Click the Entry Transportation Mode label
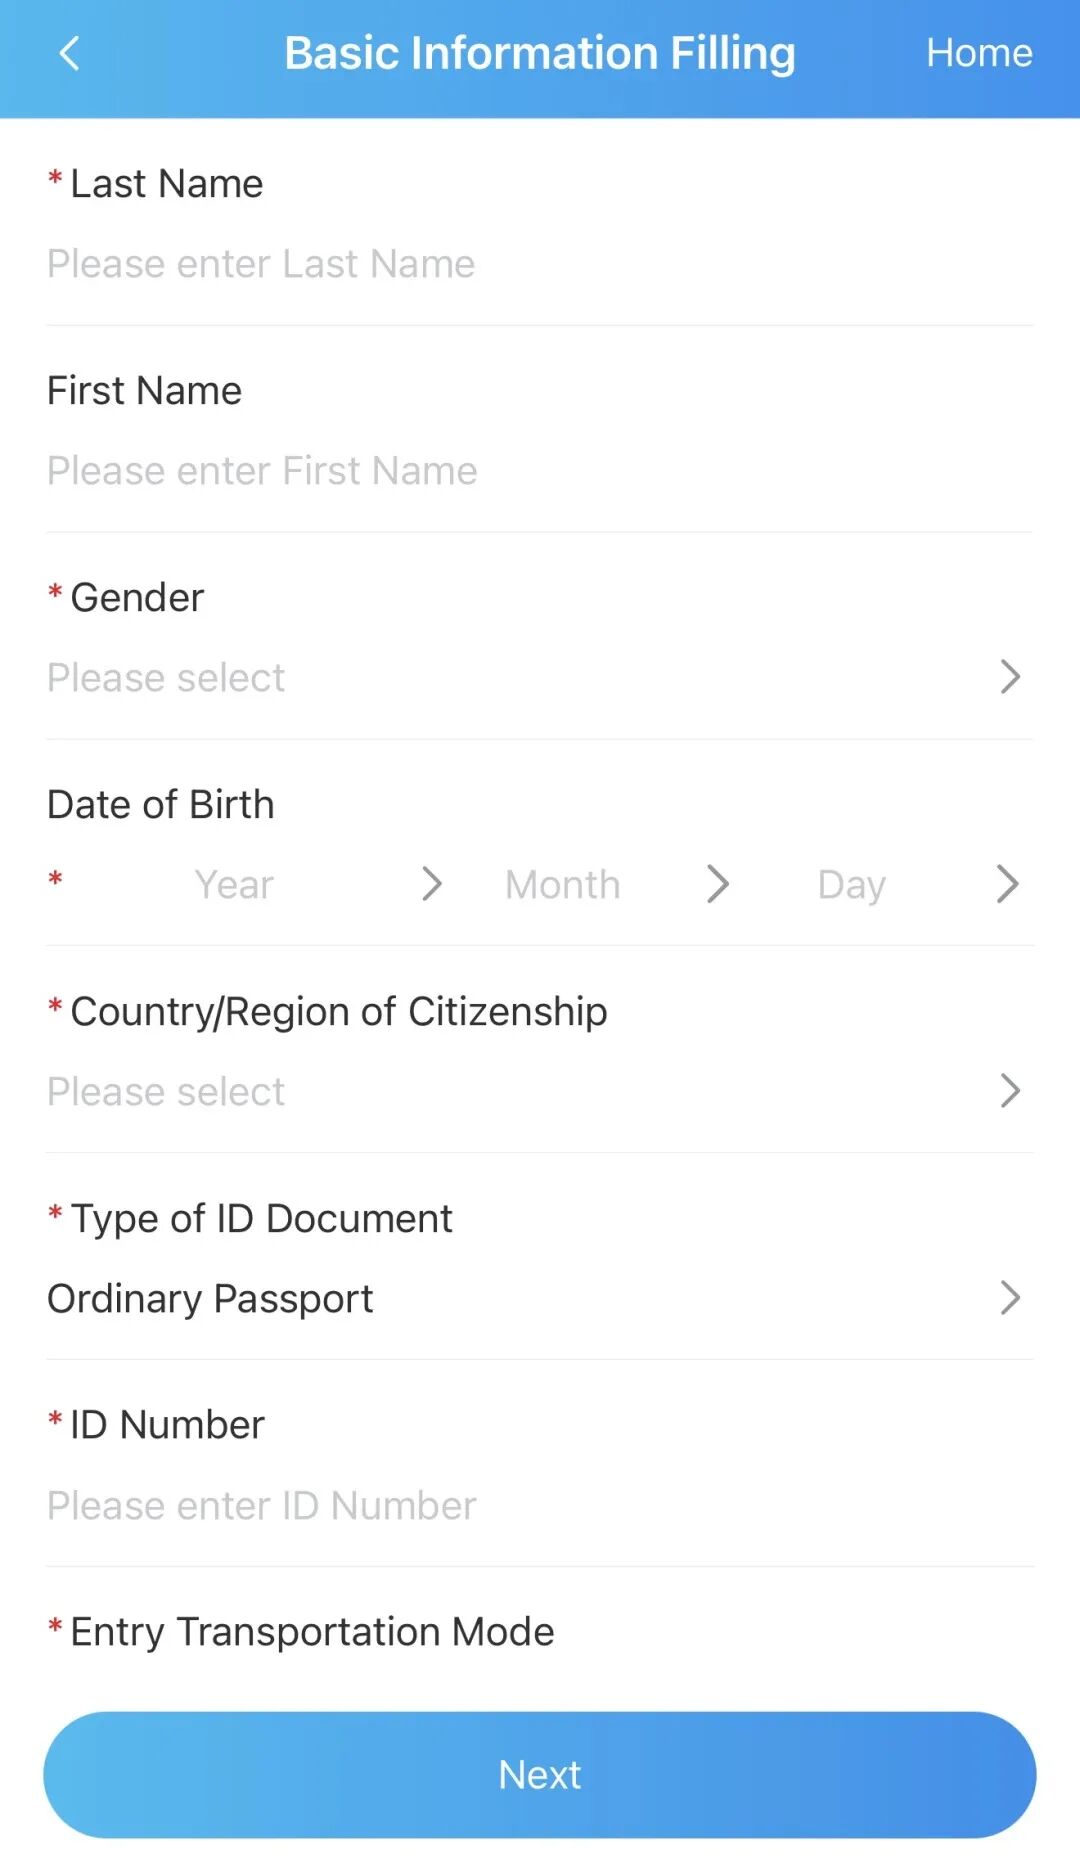This screenshot has height=1869, width=1080. pos(311,1632)
